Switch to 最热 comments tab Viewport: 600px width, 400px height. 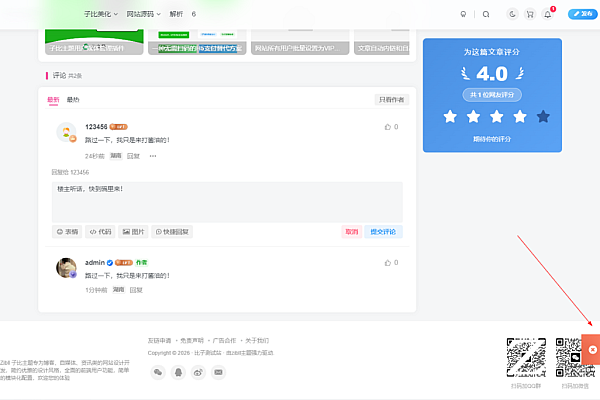pyautogui.click(x=73, y=100)
